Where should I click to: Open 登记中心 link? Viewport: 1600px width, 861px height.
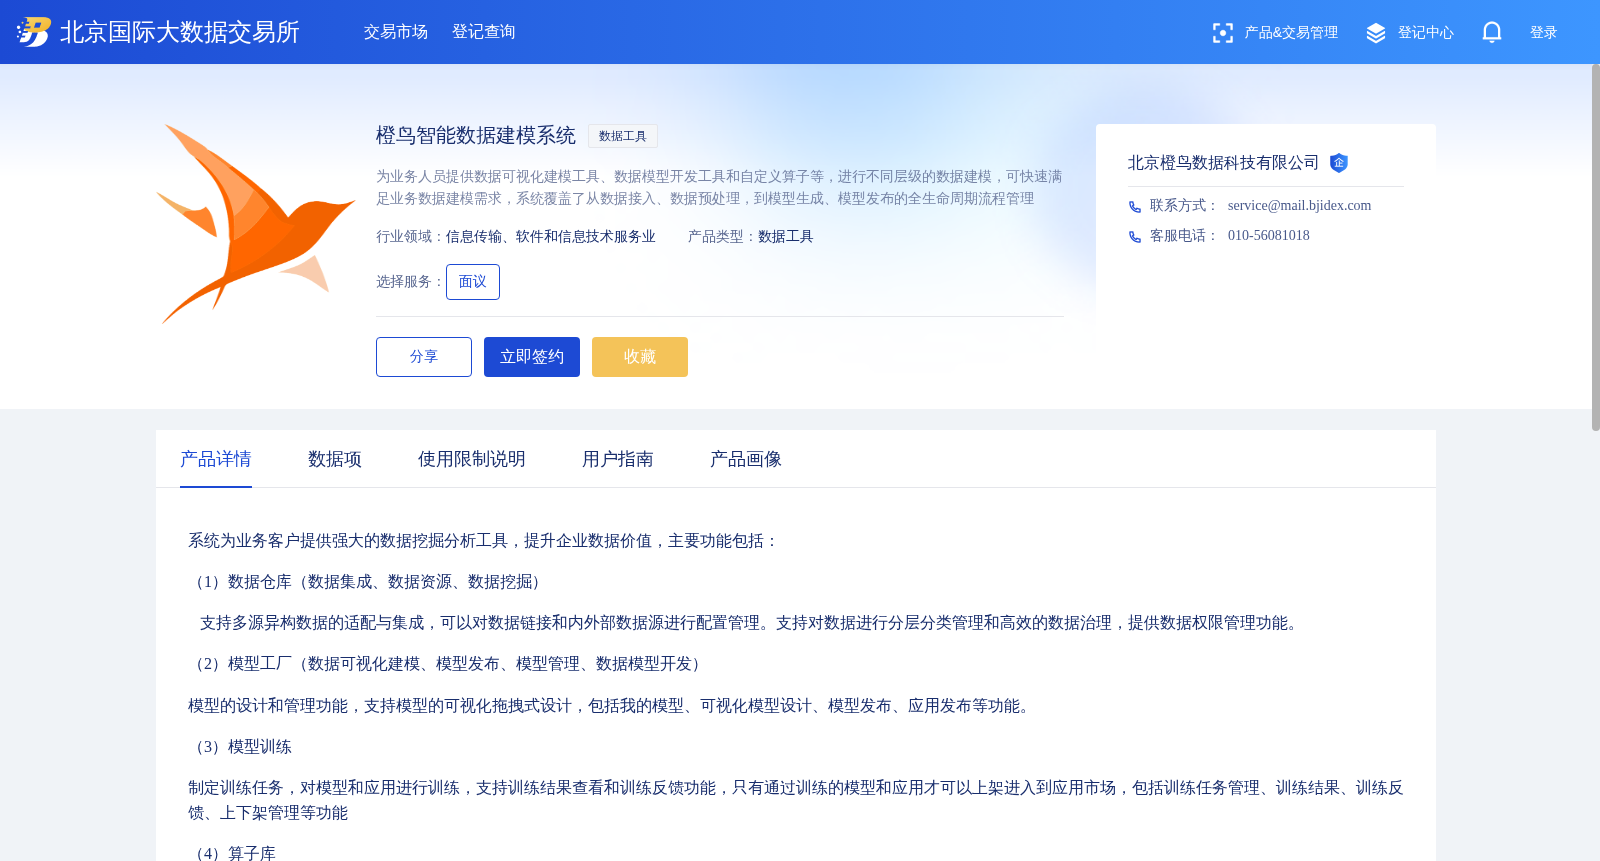click(x=1425, y=33)
